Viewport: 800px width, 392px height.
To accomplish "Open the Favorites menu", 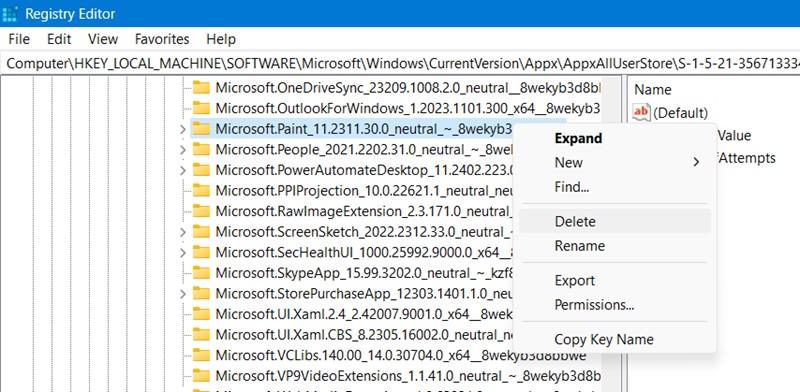I will (162, 39).
